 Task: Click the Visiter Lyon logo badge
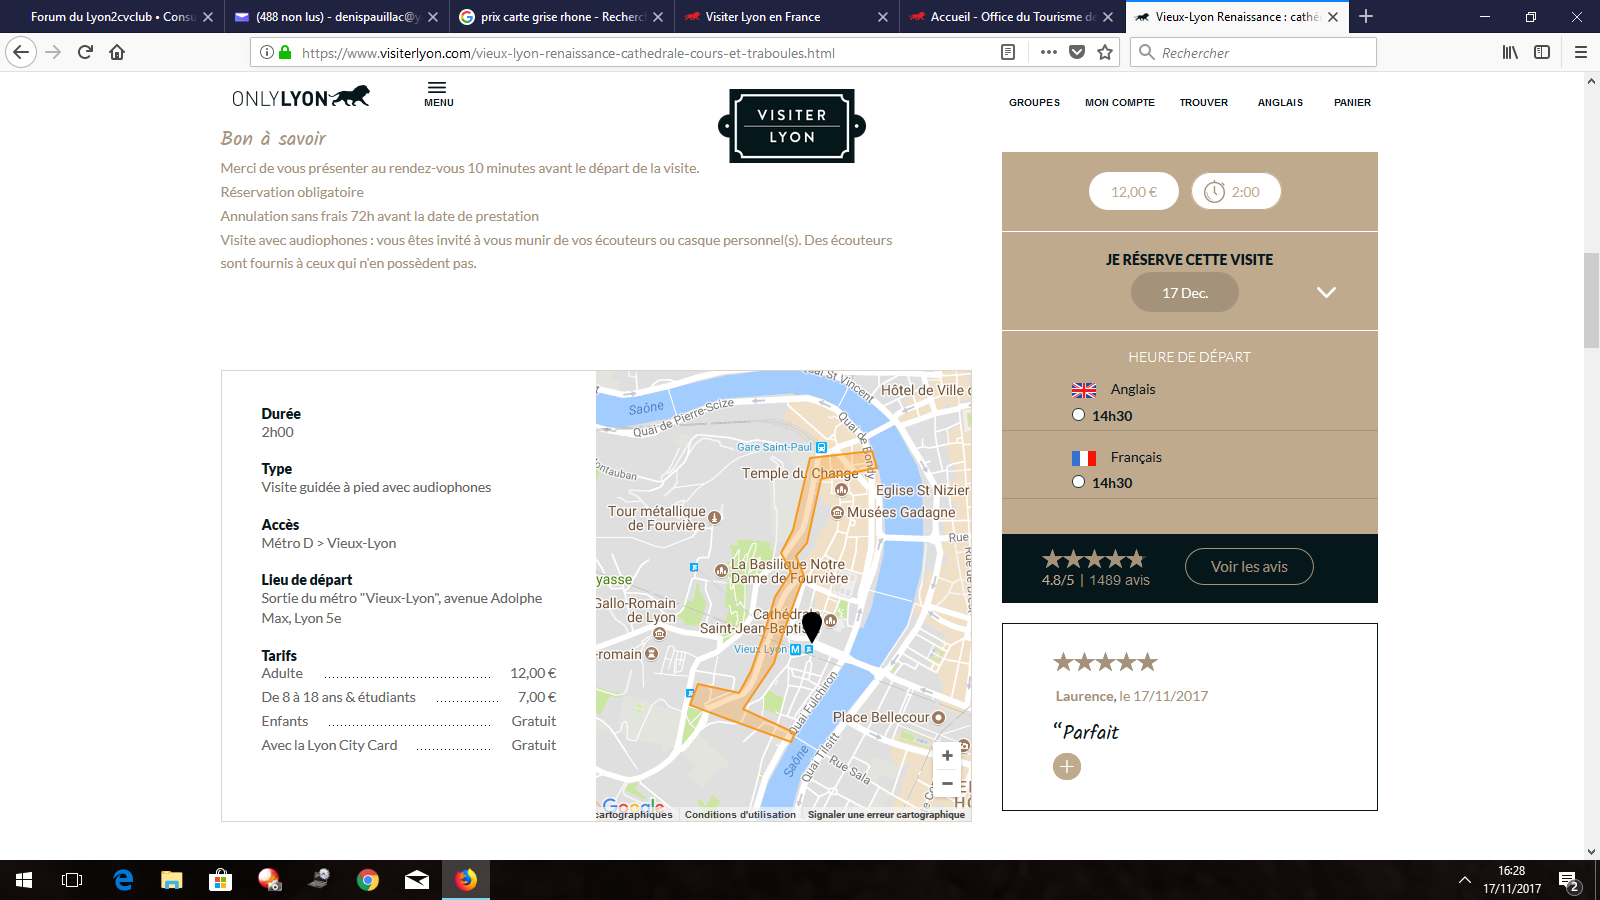click(x=792, y=126)
